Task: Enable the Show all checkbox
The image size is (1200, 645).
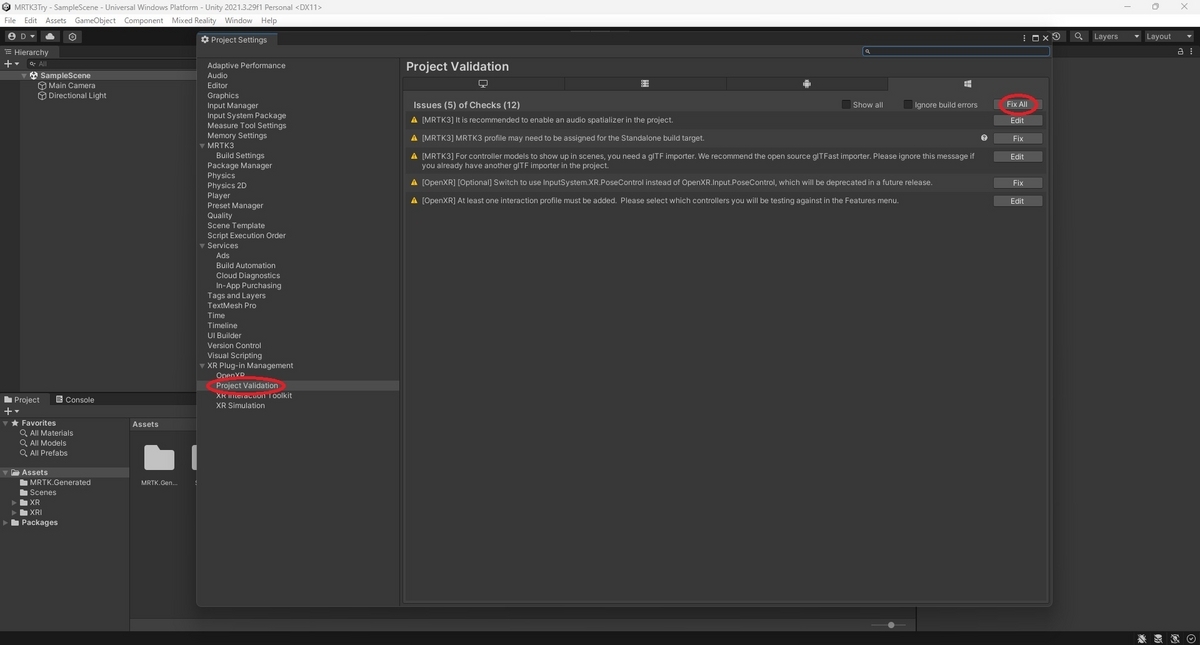Action: tap(846, 104)
